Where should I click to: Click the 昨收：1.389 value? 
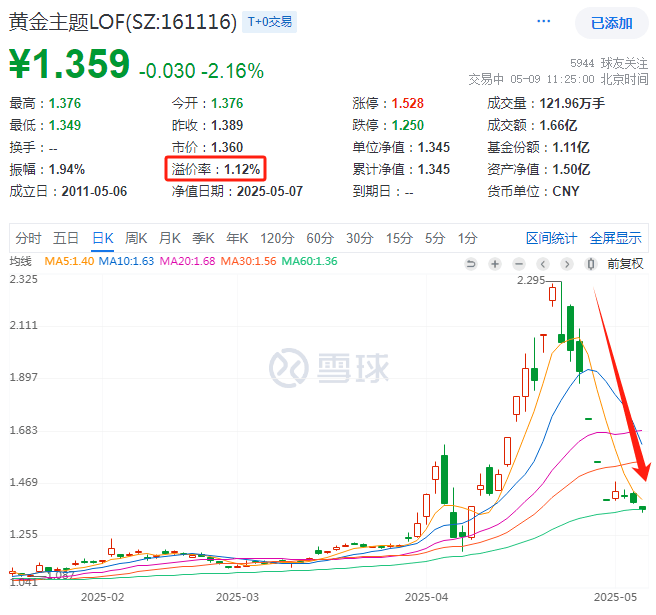(207, 126)
